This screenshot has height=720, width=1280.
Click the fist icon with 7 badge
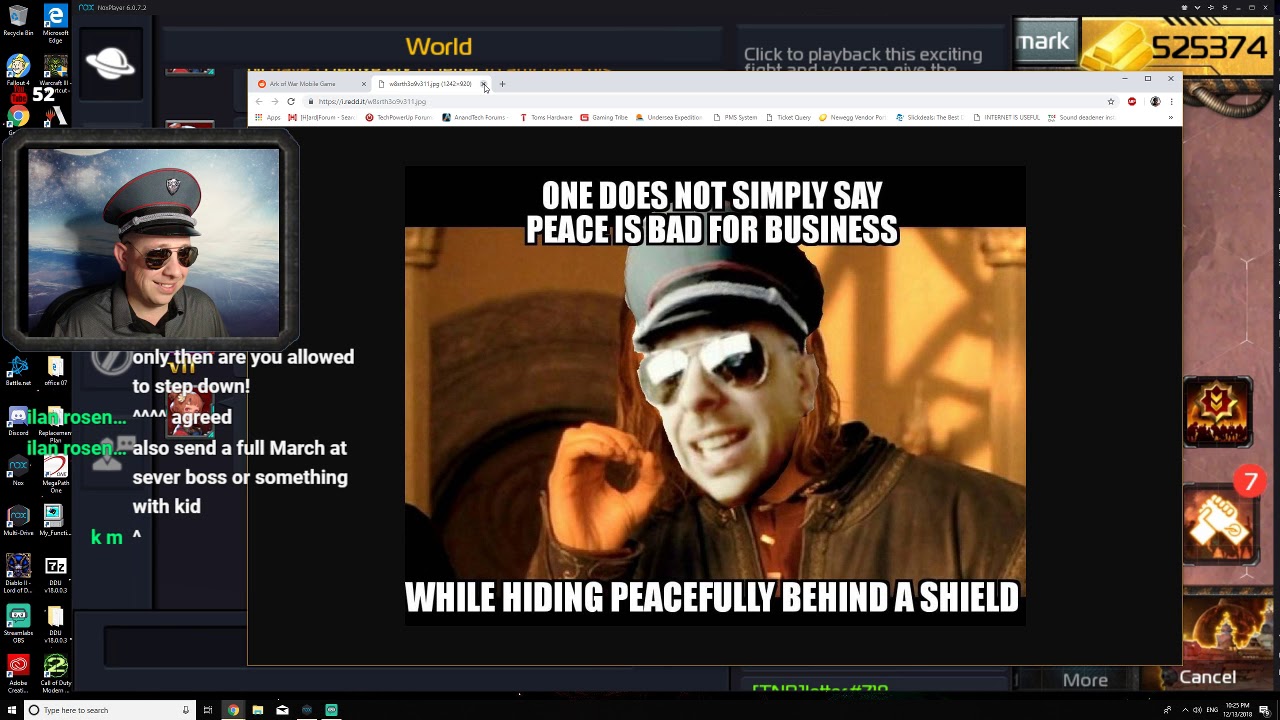[1218, 525]
